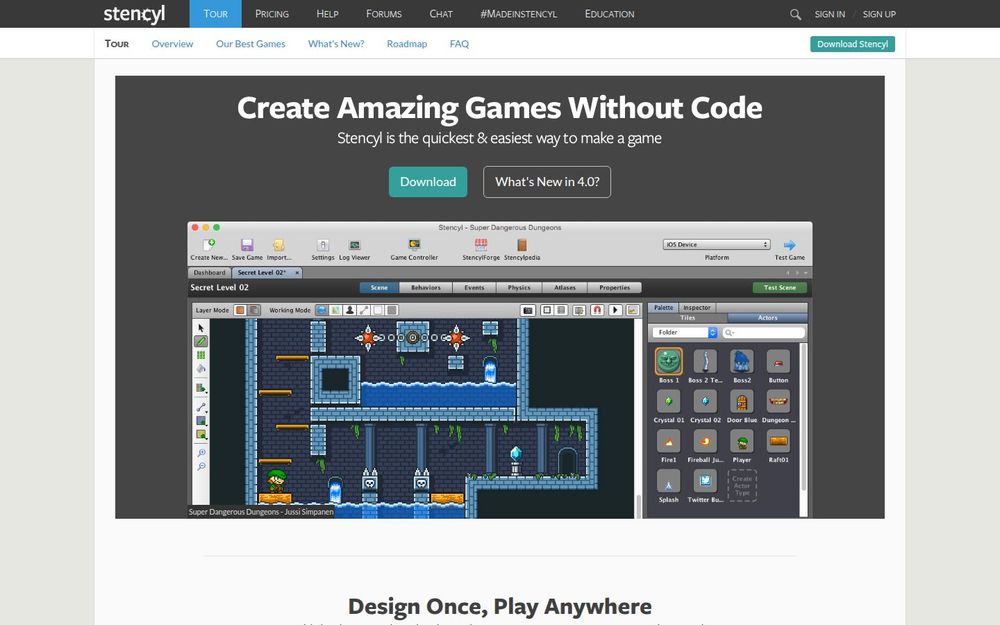The image size is (1000, 625).
Task: Toggle the grey square Working Mode button
Action: coord(392,310)
